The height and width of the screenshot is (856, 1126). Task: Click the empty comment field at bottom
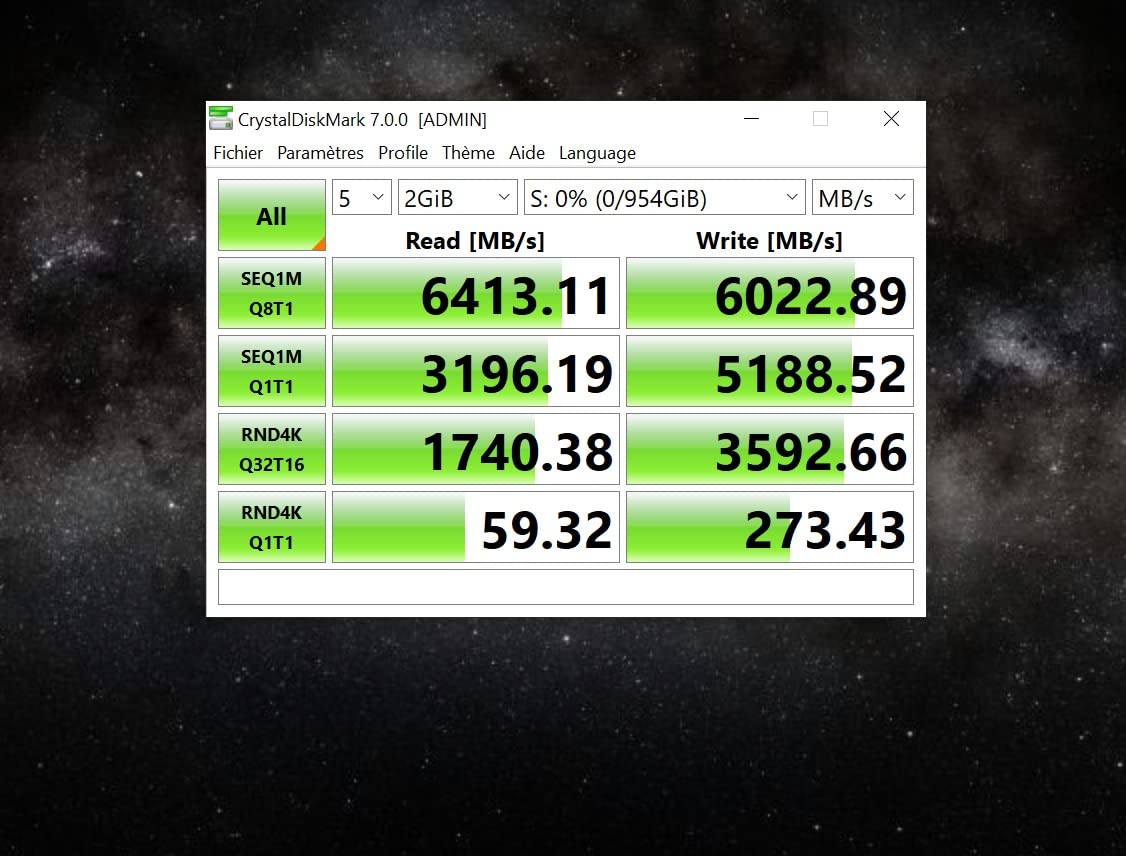566,587
